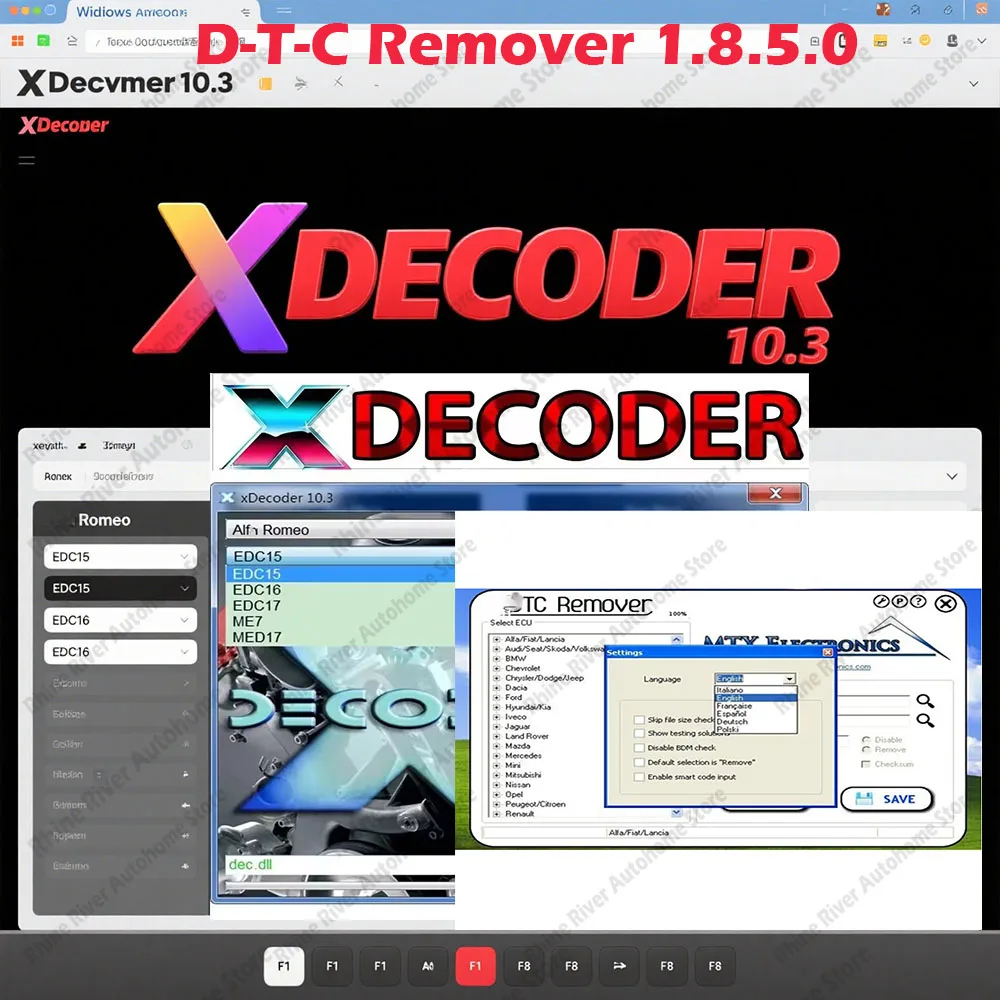Image resolution: width=1000 pixels, height=1000 pixels.
Task: Click the floppy disk icon on the SAVE button
Action: tap(864, 798)
